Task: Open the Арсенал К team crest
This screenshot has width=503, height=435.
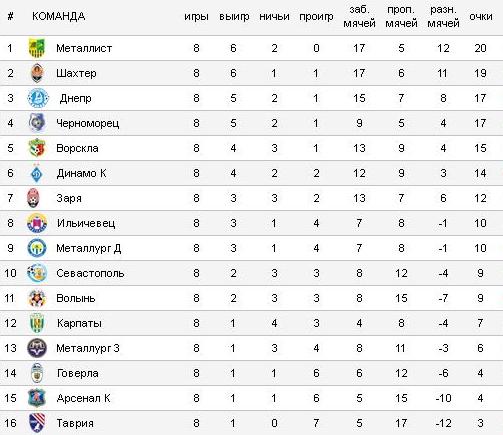Action: (37, 398)
